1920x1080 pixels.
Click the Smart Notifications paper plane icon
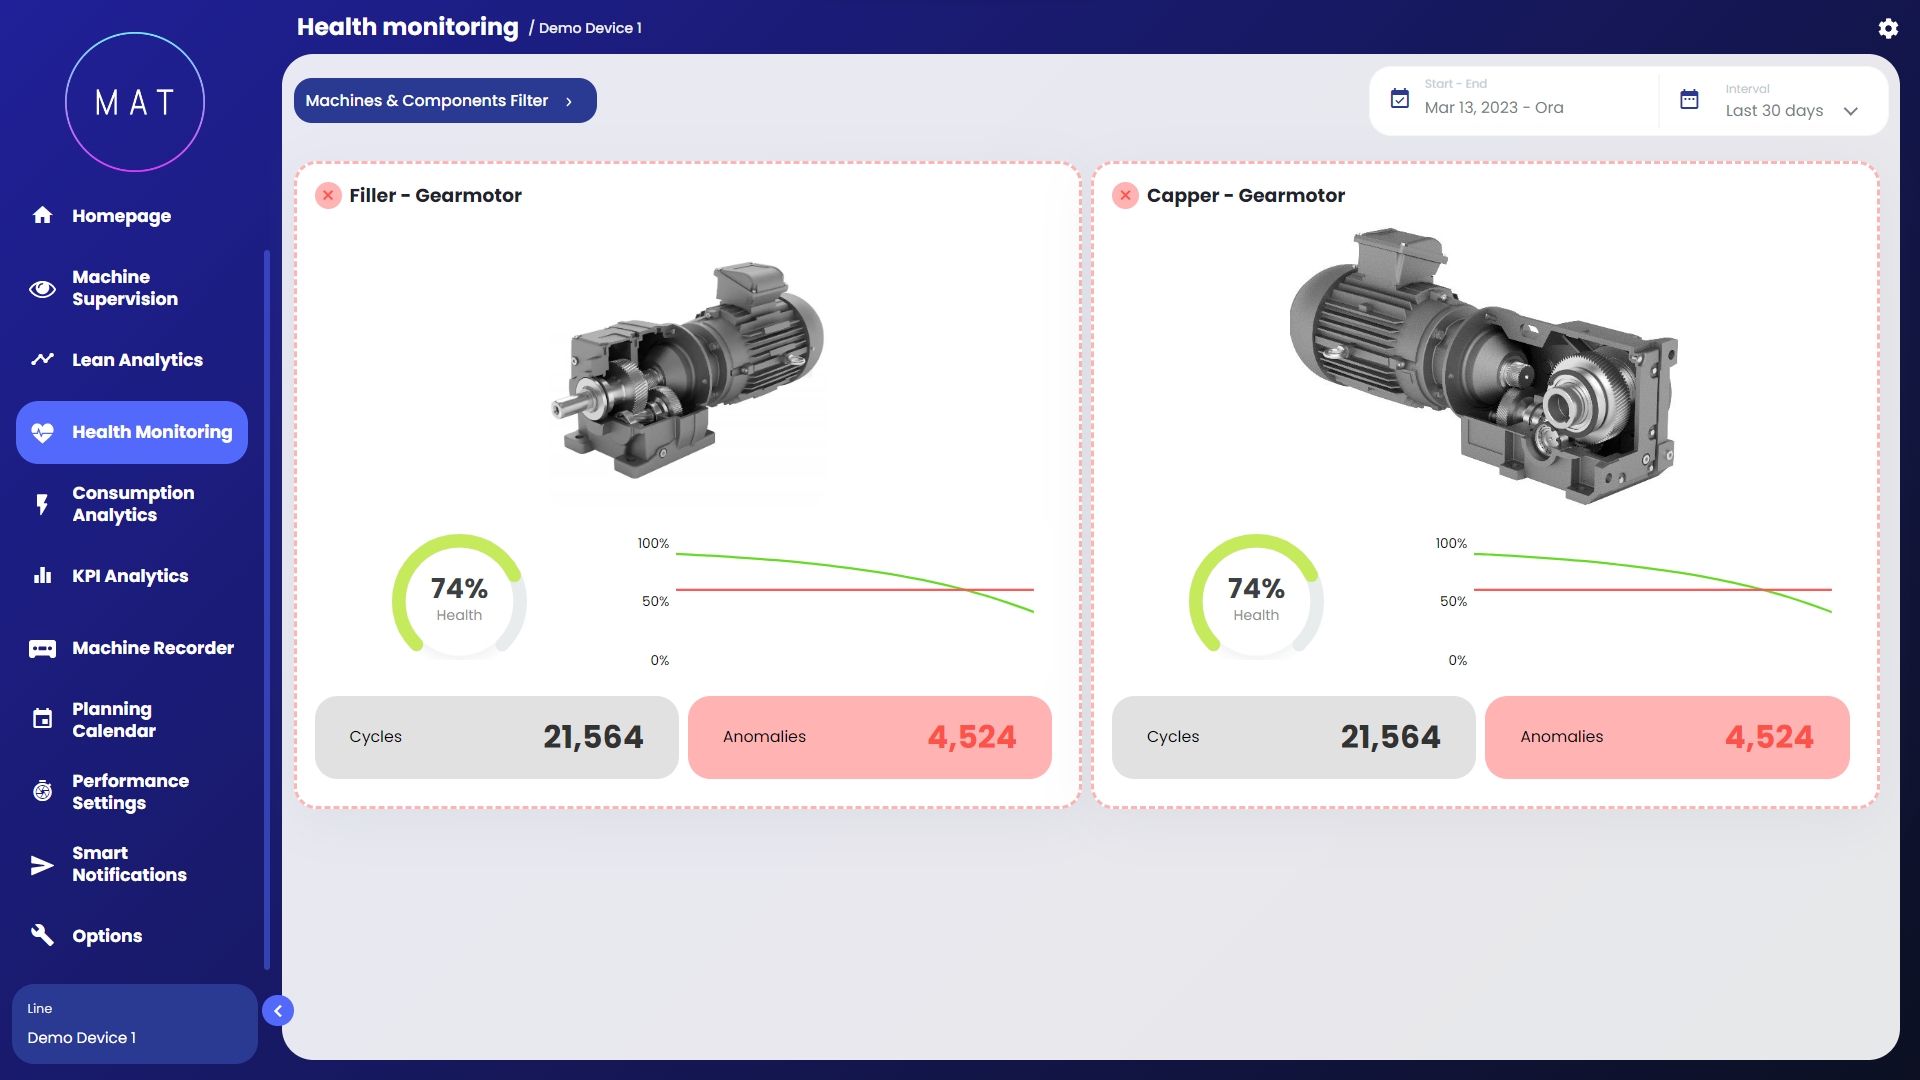[42, 865]
